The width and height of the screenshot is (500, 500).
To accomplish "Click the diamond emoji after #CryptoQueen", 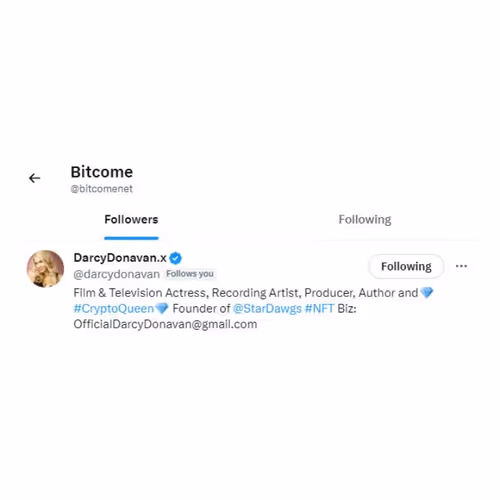I will pos(162,308).
